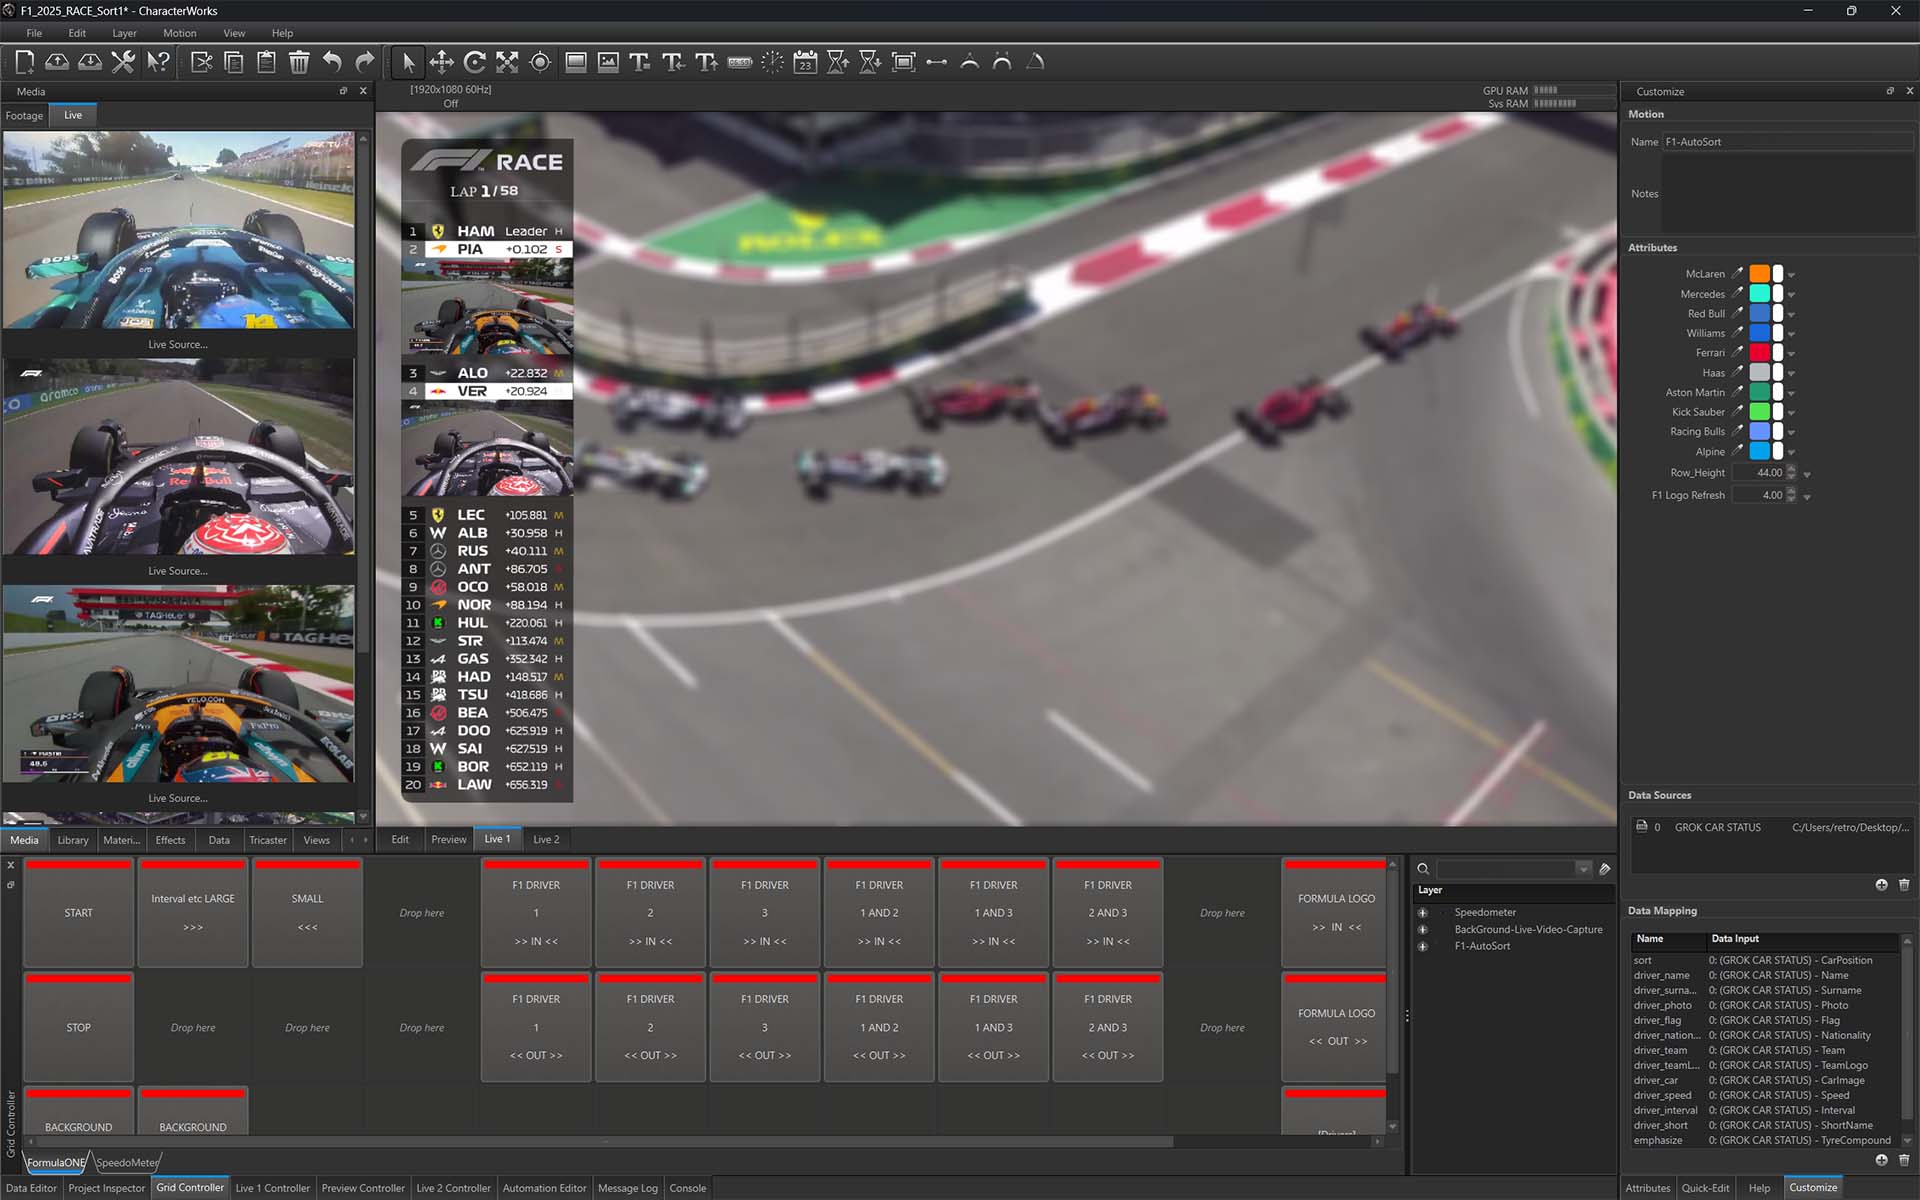Click the calendar date layer icon
1920x1200 pixels.
tap(805, 62)
